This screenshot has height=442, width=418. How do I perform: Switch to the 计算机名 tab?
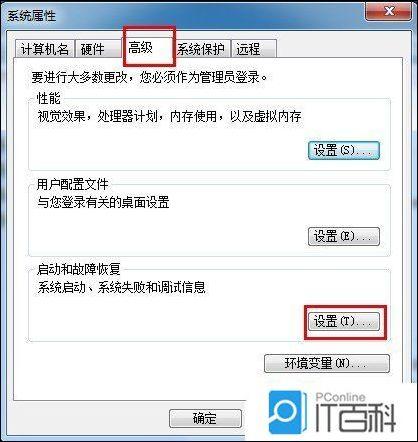click(x=45, y=49)
